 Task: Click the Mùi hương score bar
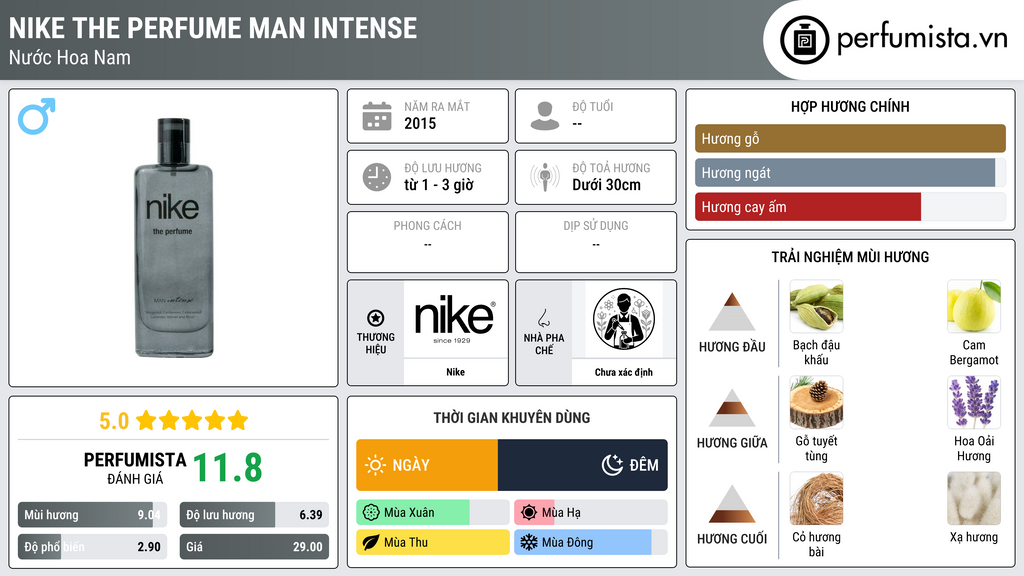coord(92,515)
